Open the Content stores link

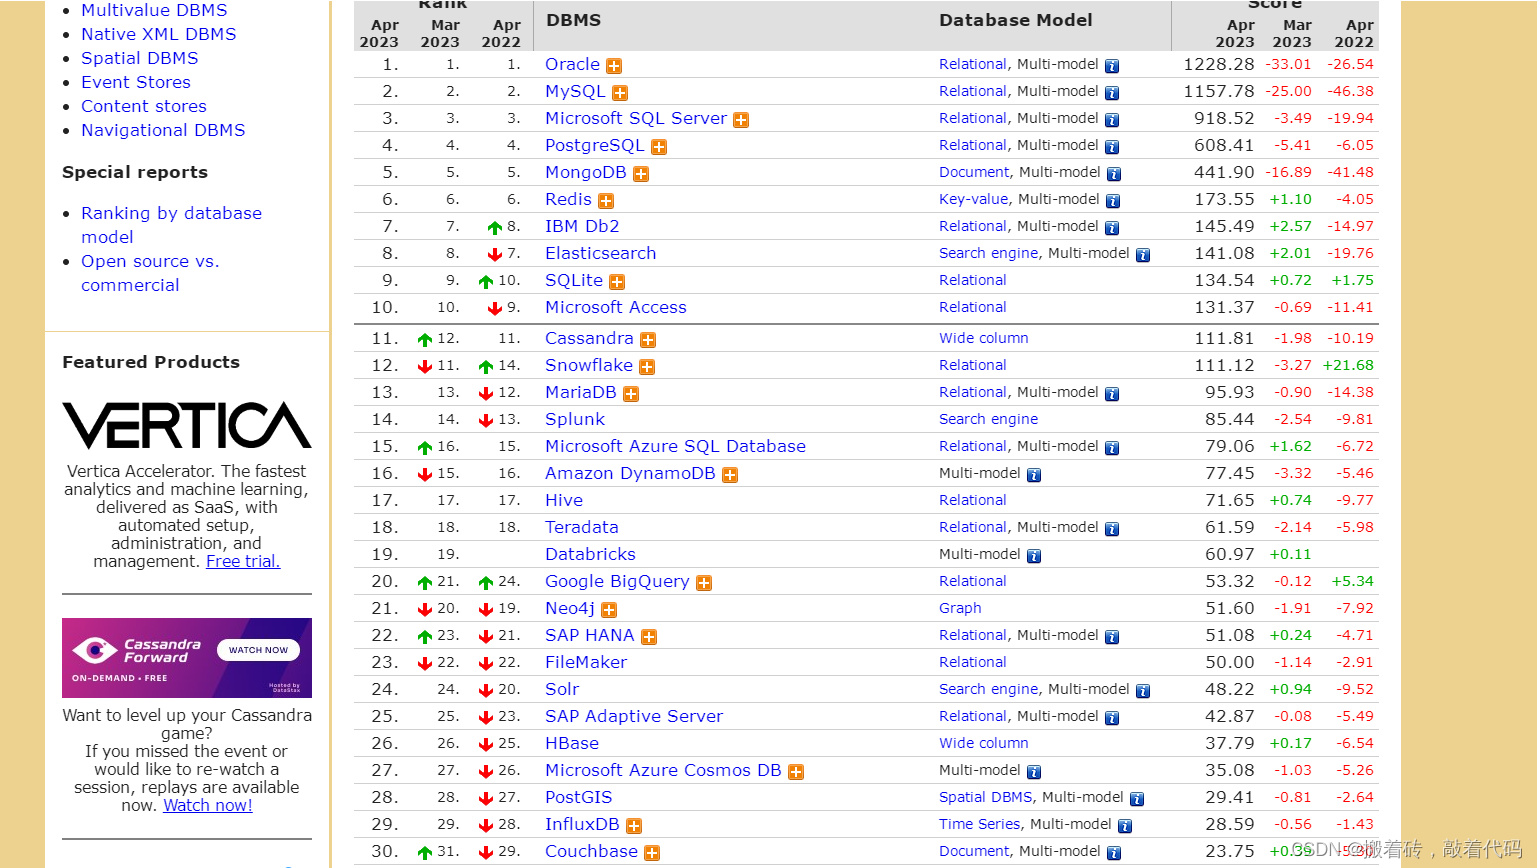tap(144, 106)
